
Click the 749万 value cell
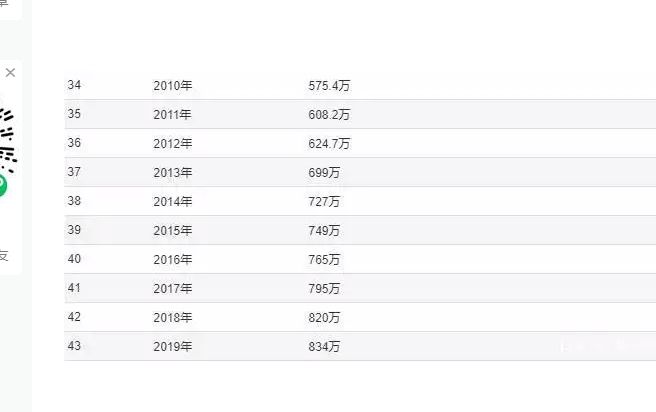coord(324,230)
